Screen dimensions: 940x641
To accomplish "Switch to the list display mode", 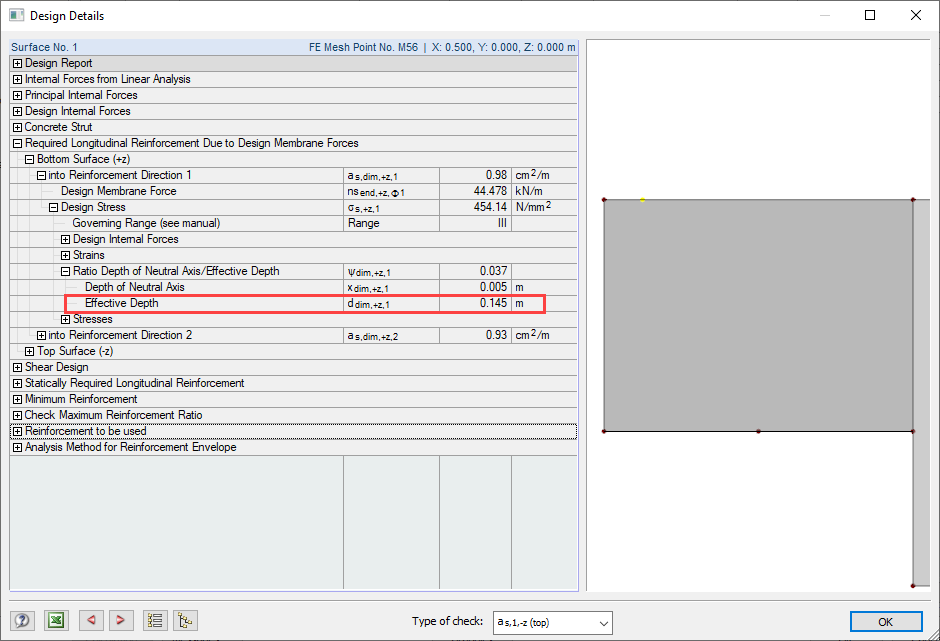I will click(155, 620).
